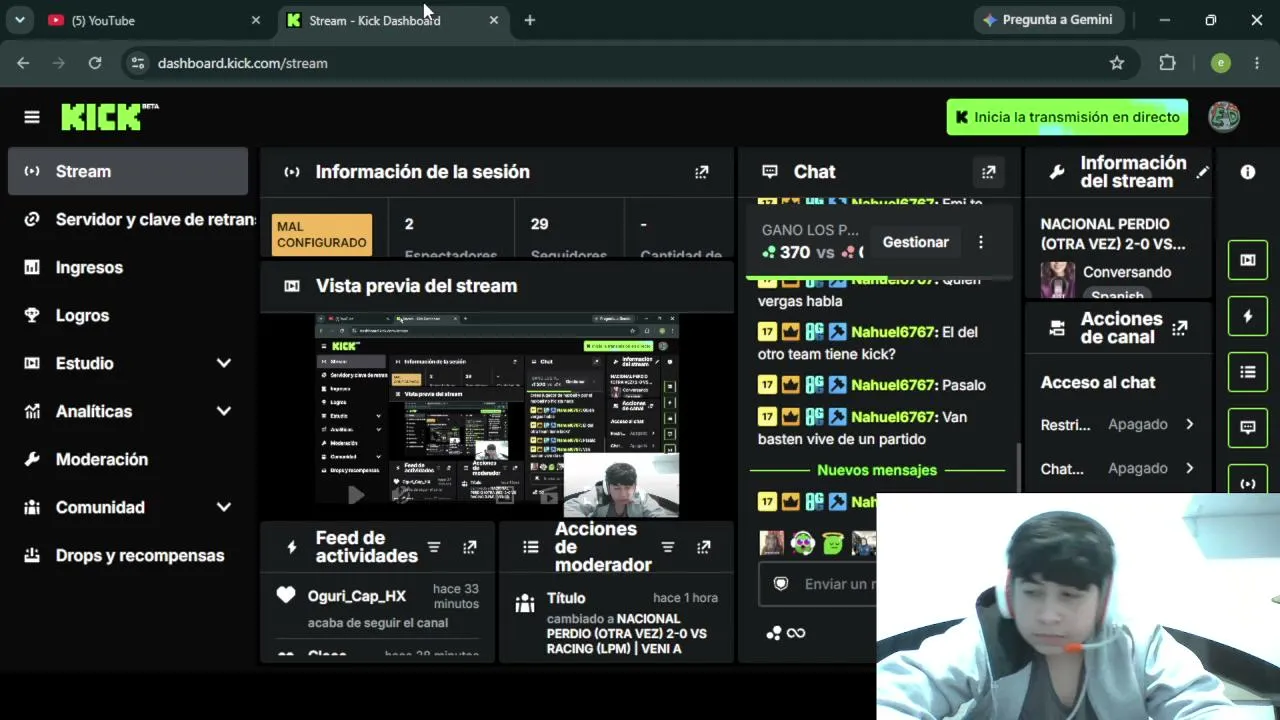Close the Kick Dashboard browser tab
This screenshot has height=720, width=1280.
click(x=494, y=20)
